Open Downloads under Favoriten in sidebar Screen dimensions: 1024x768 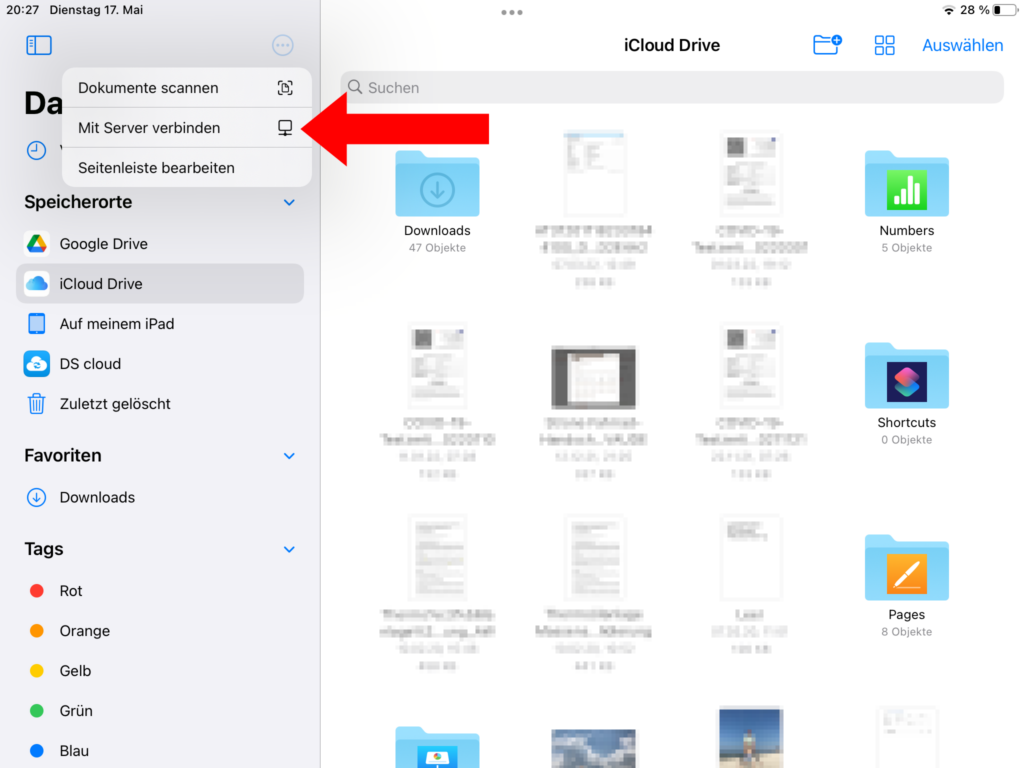pos(160,498)
